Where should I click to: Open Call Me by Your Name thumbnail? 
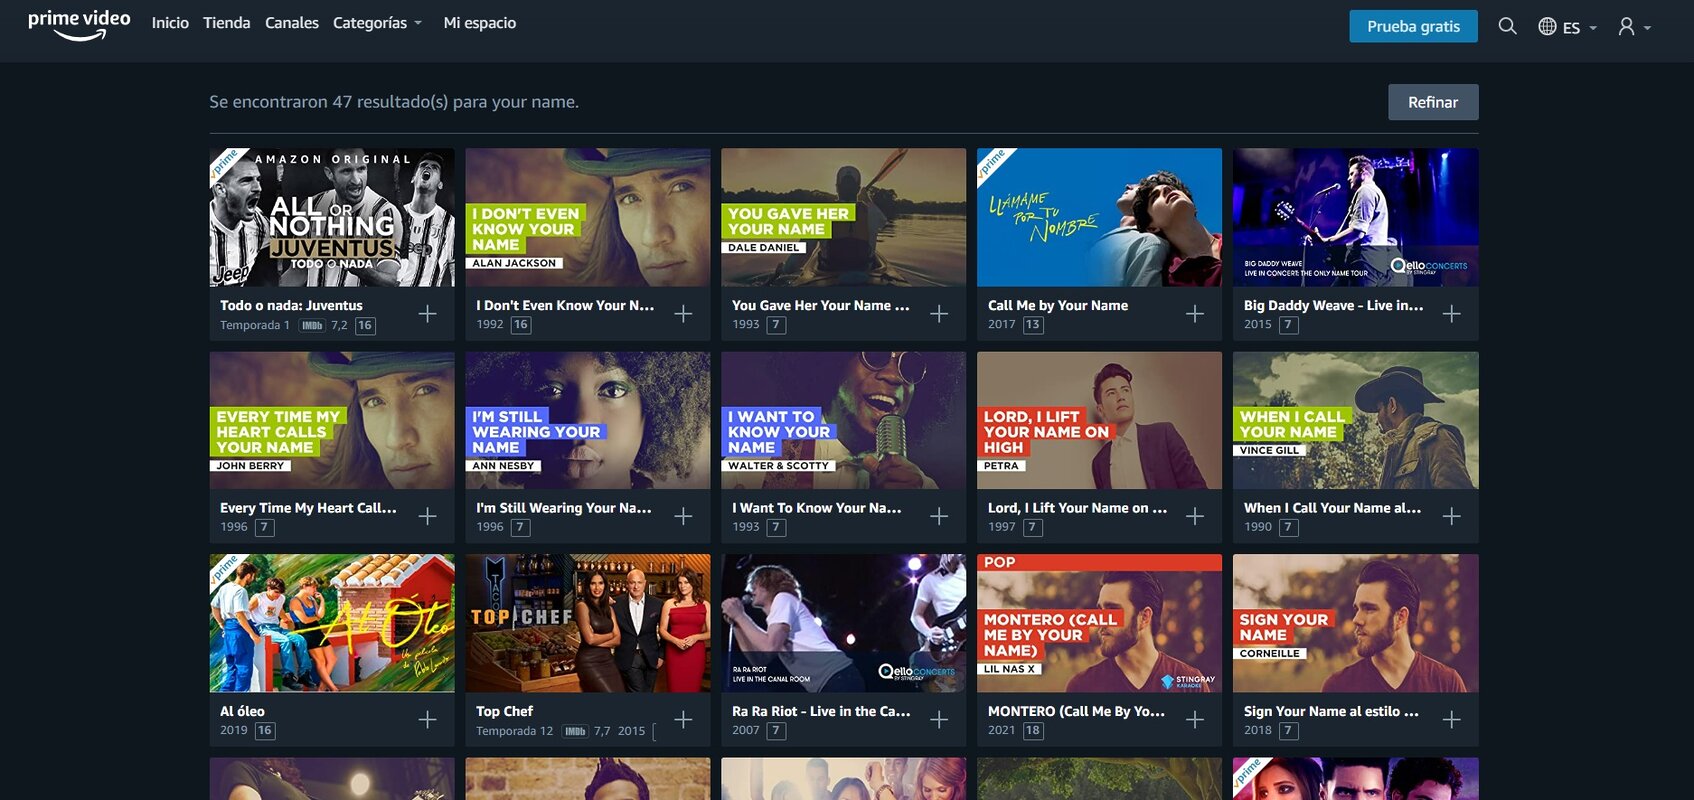coord(1099,218)
